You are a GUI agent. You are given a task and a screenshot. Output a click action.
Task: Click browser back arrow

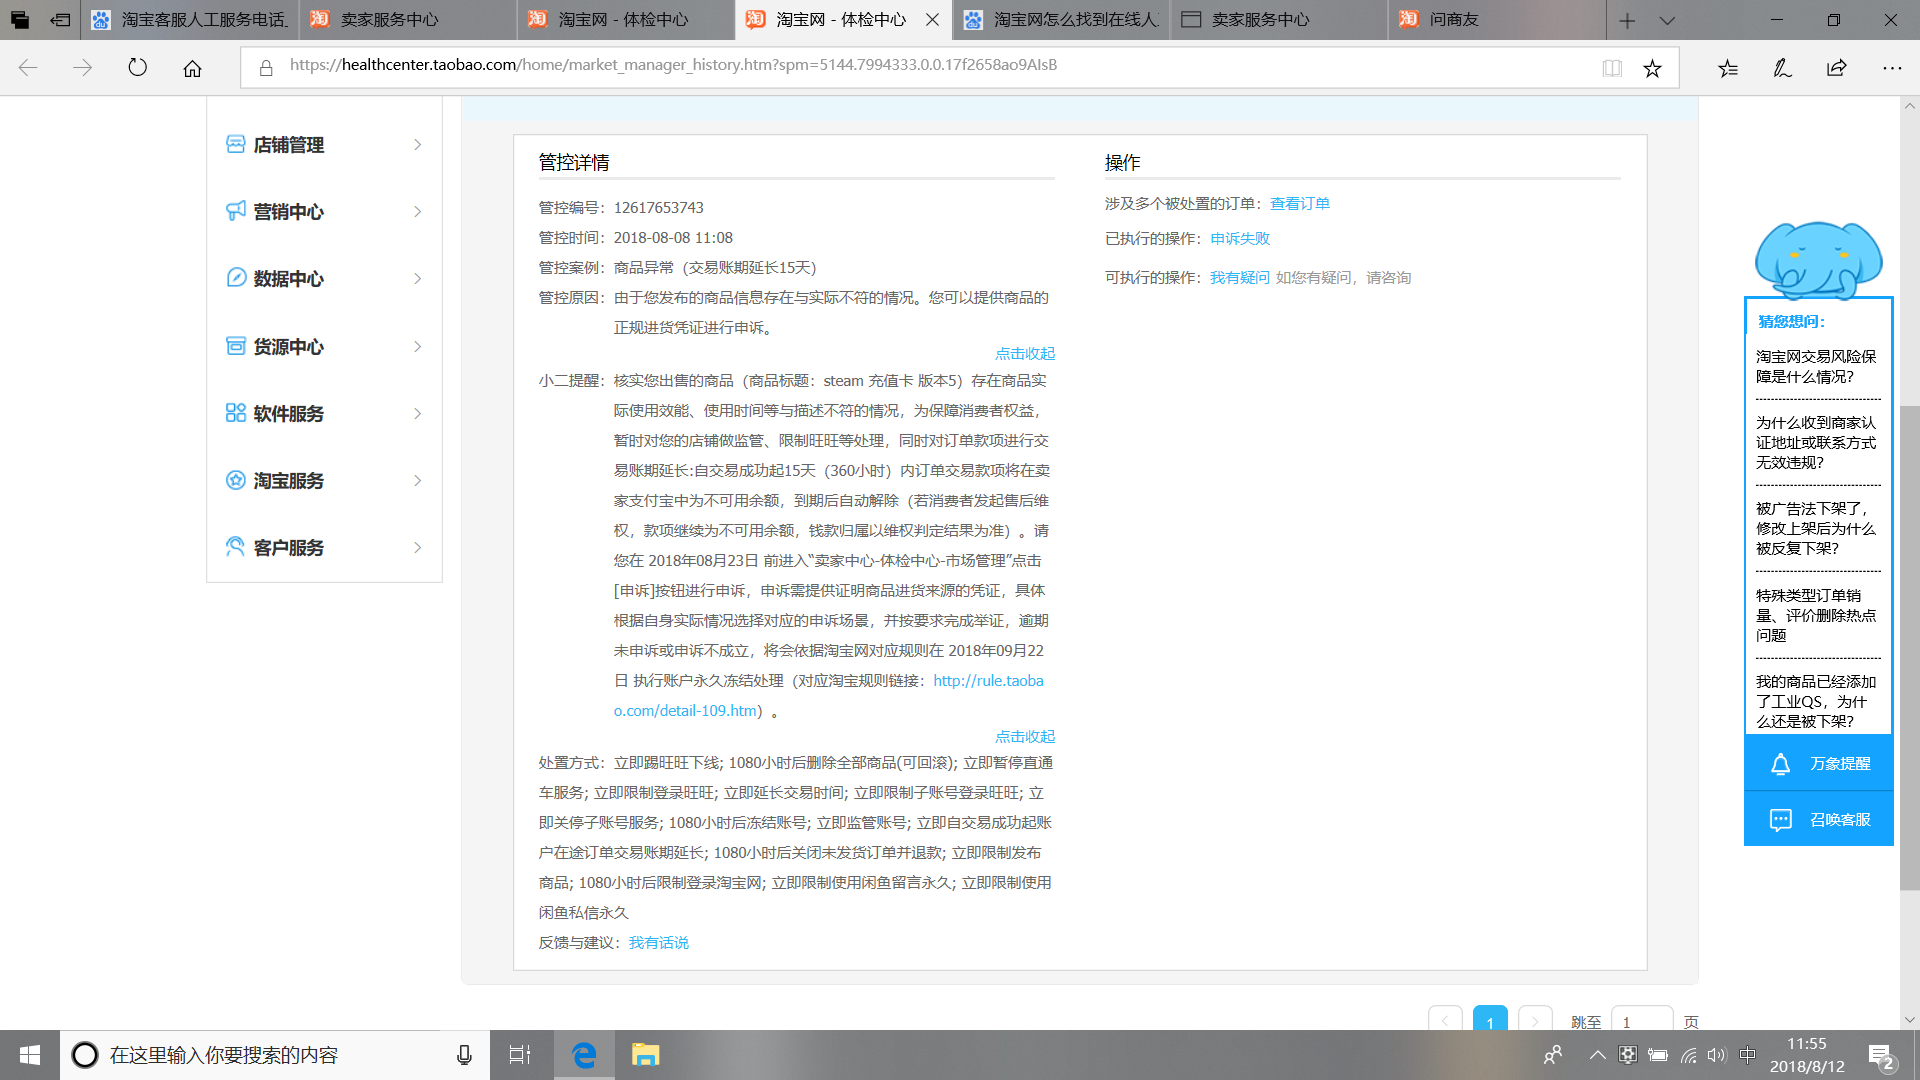pyautogui.click(x=28, y=68)
